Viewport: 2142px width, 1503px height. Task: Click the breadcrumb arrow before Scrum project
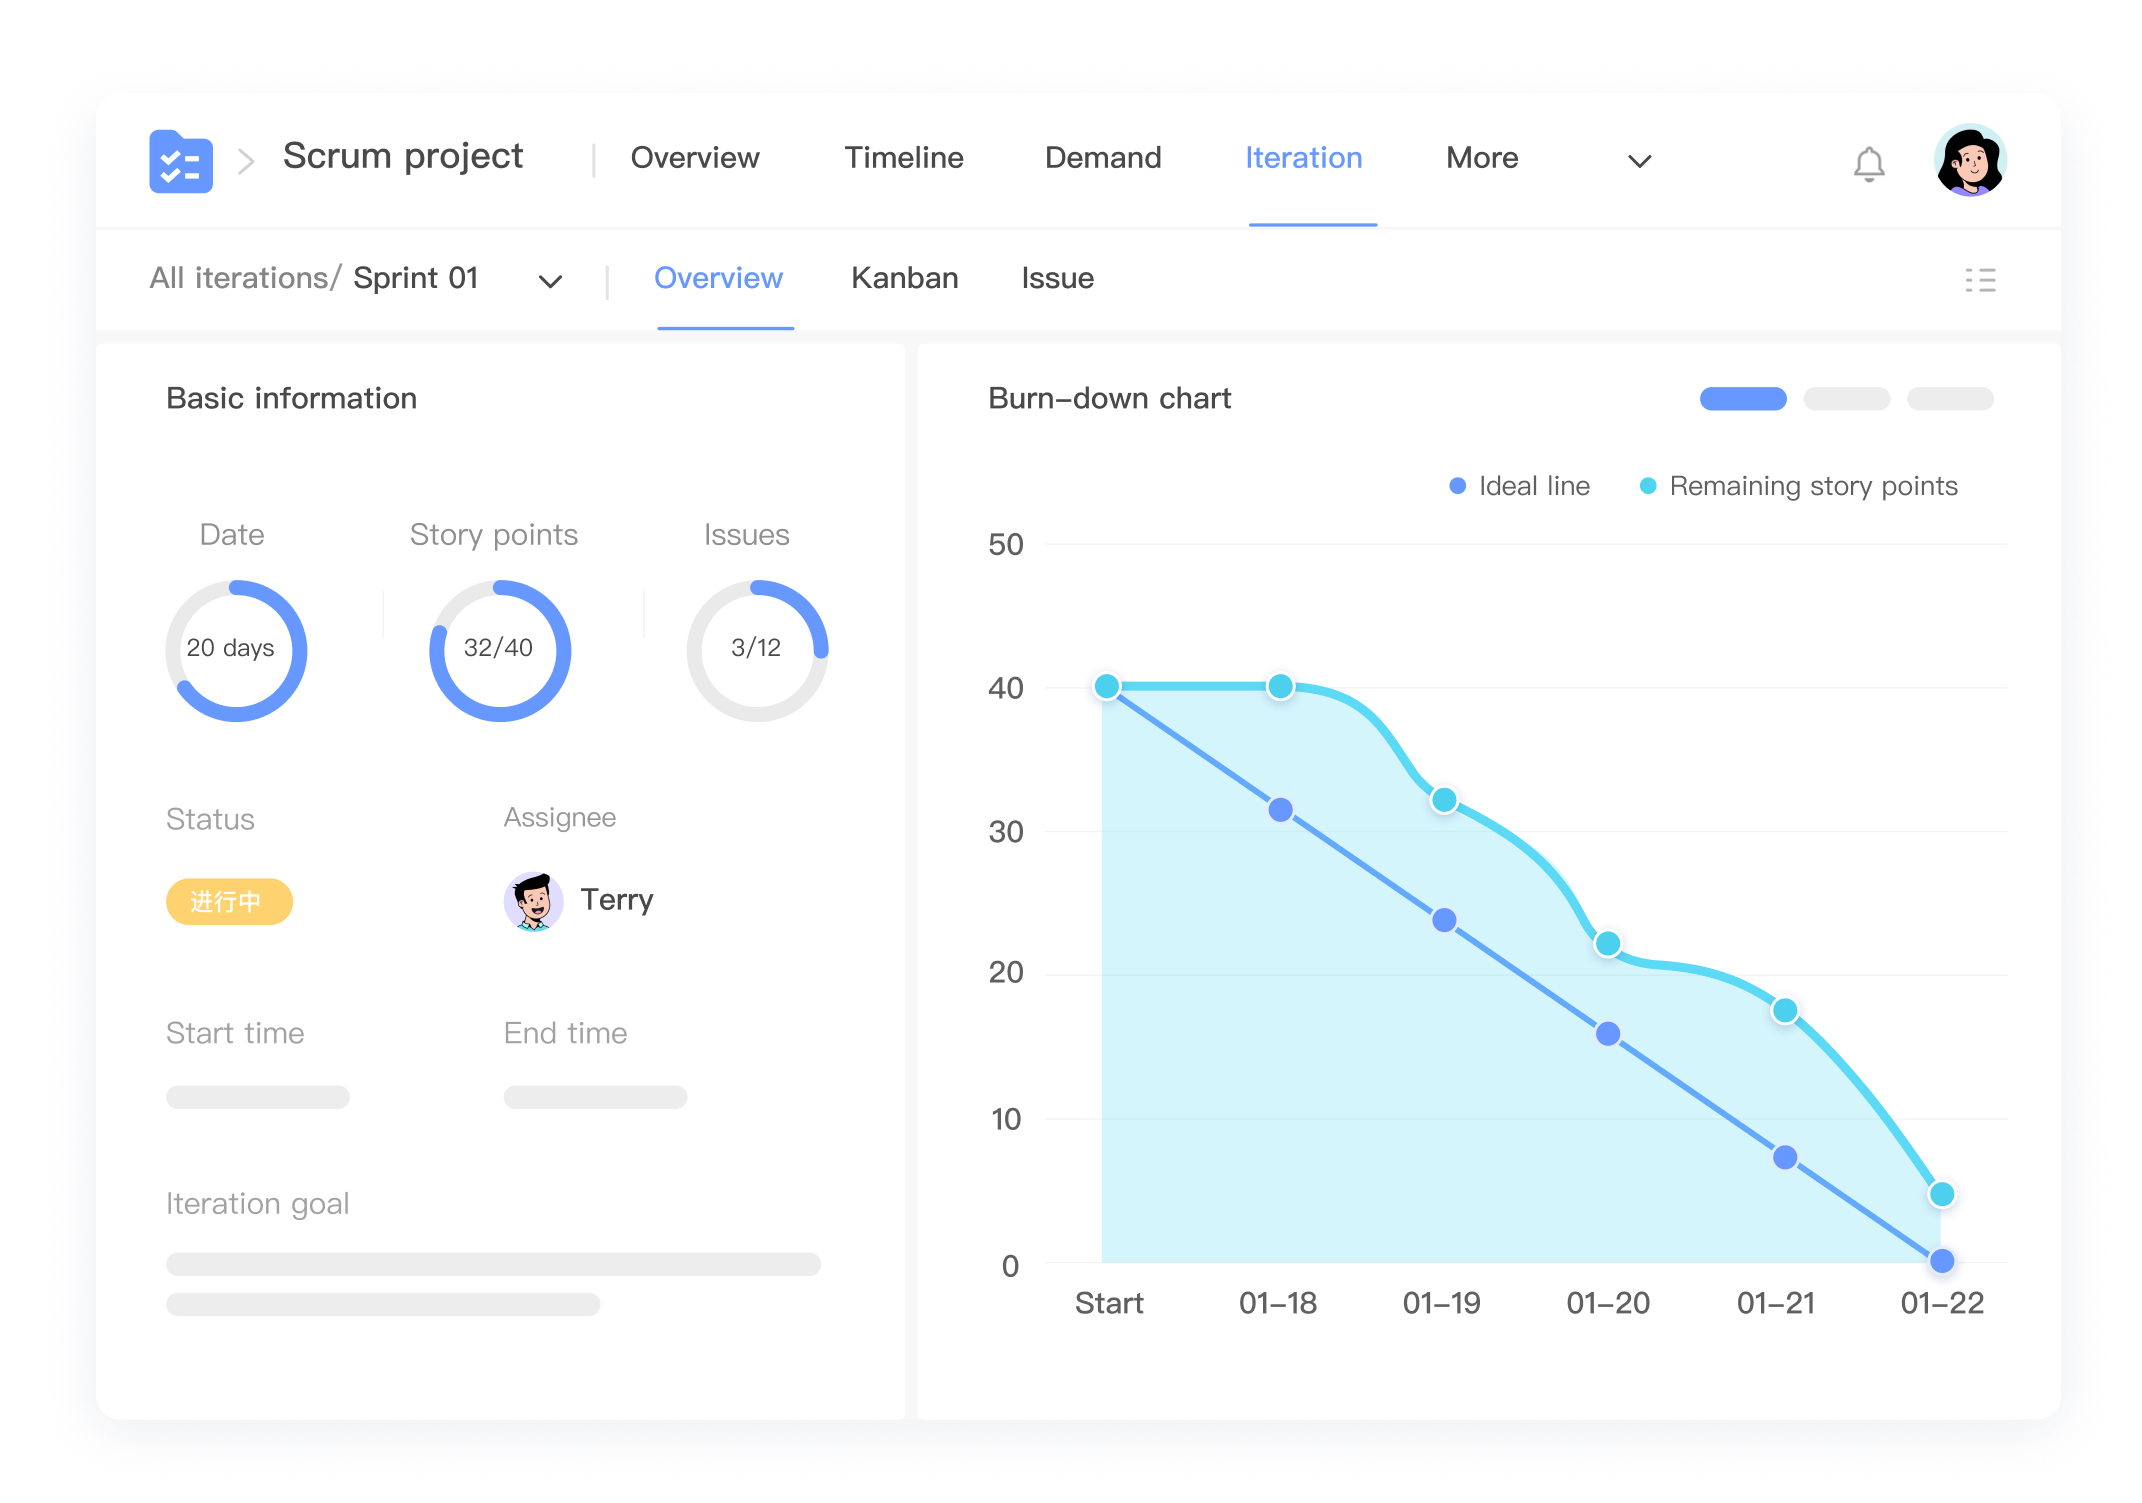pos(246,161)
